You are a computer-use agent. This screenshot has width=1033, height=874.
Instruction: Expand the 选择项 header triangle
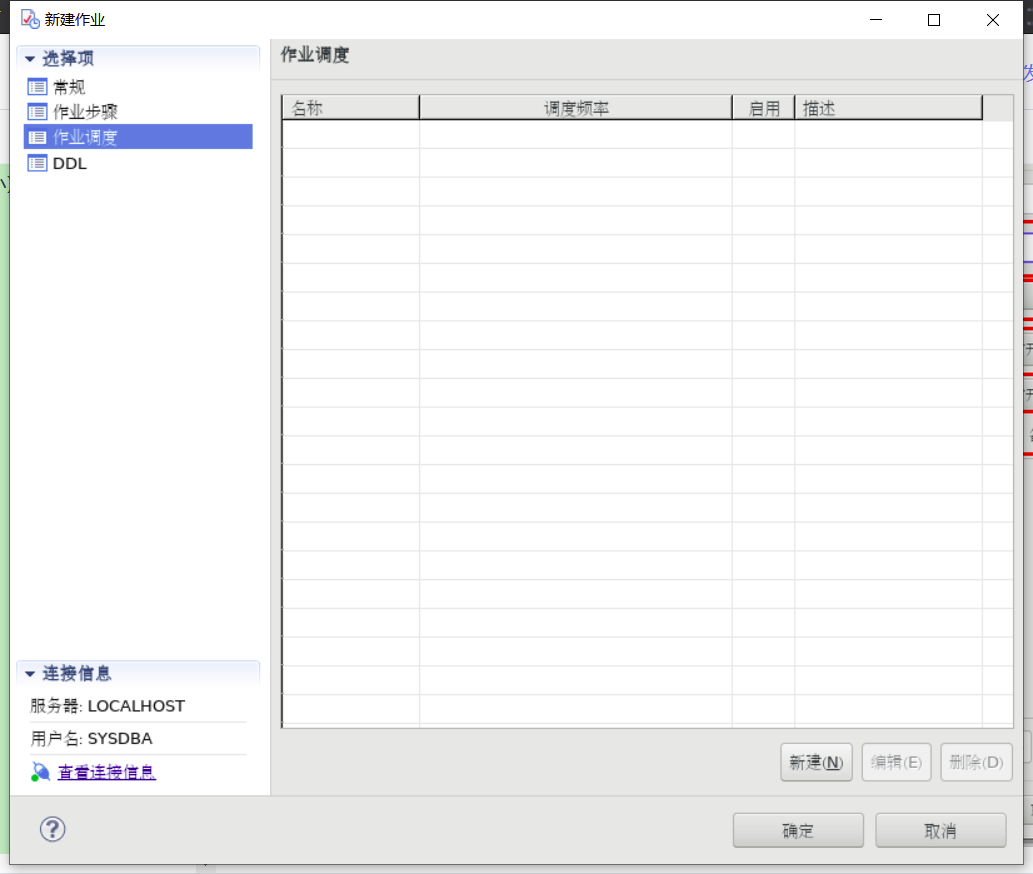coord(31,59)
